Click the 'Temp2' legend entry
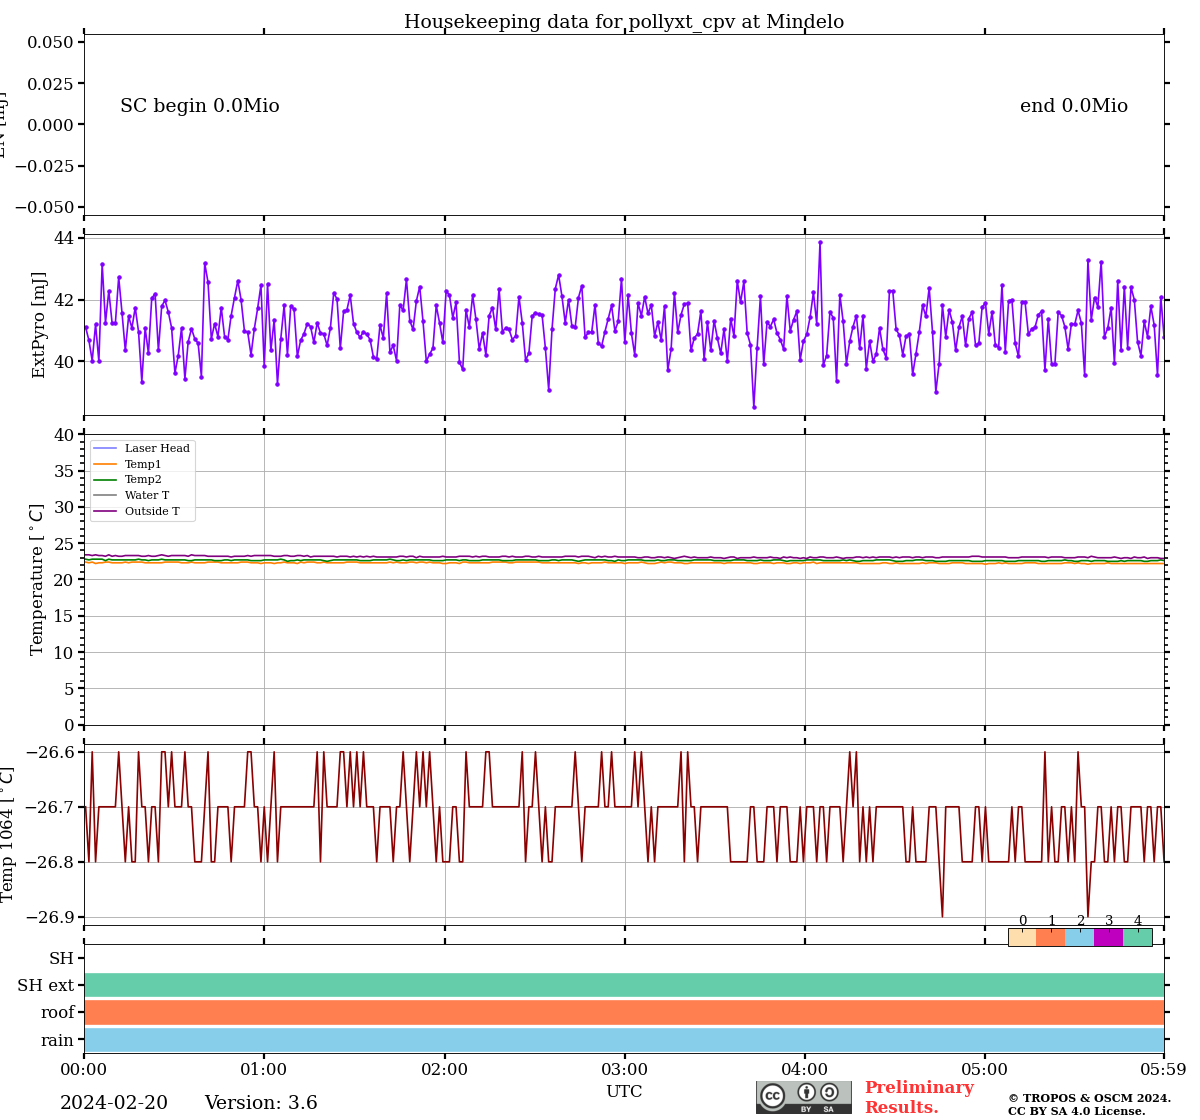 (128, 480)
